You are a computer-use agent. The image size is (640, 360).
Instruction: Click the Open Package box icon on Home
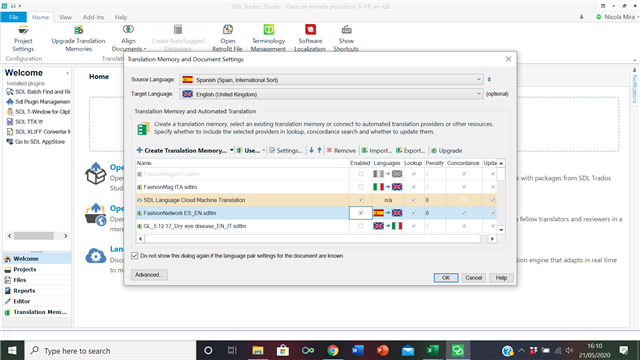click(x=96, y=173)
